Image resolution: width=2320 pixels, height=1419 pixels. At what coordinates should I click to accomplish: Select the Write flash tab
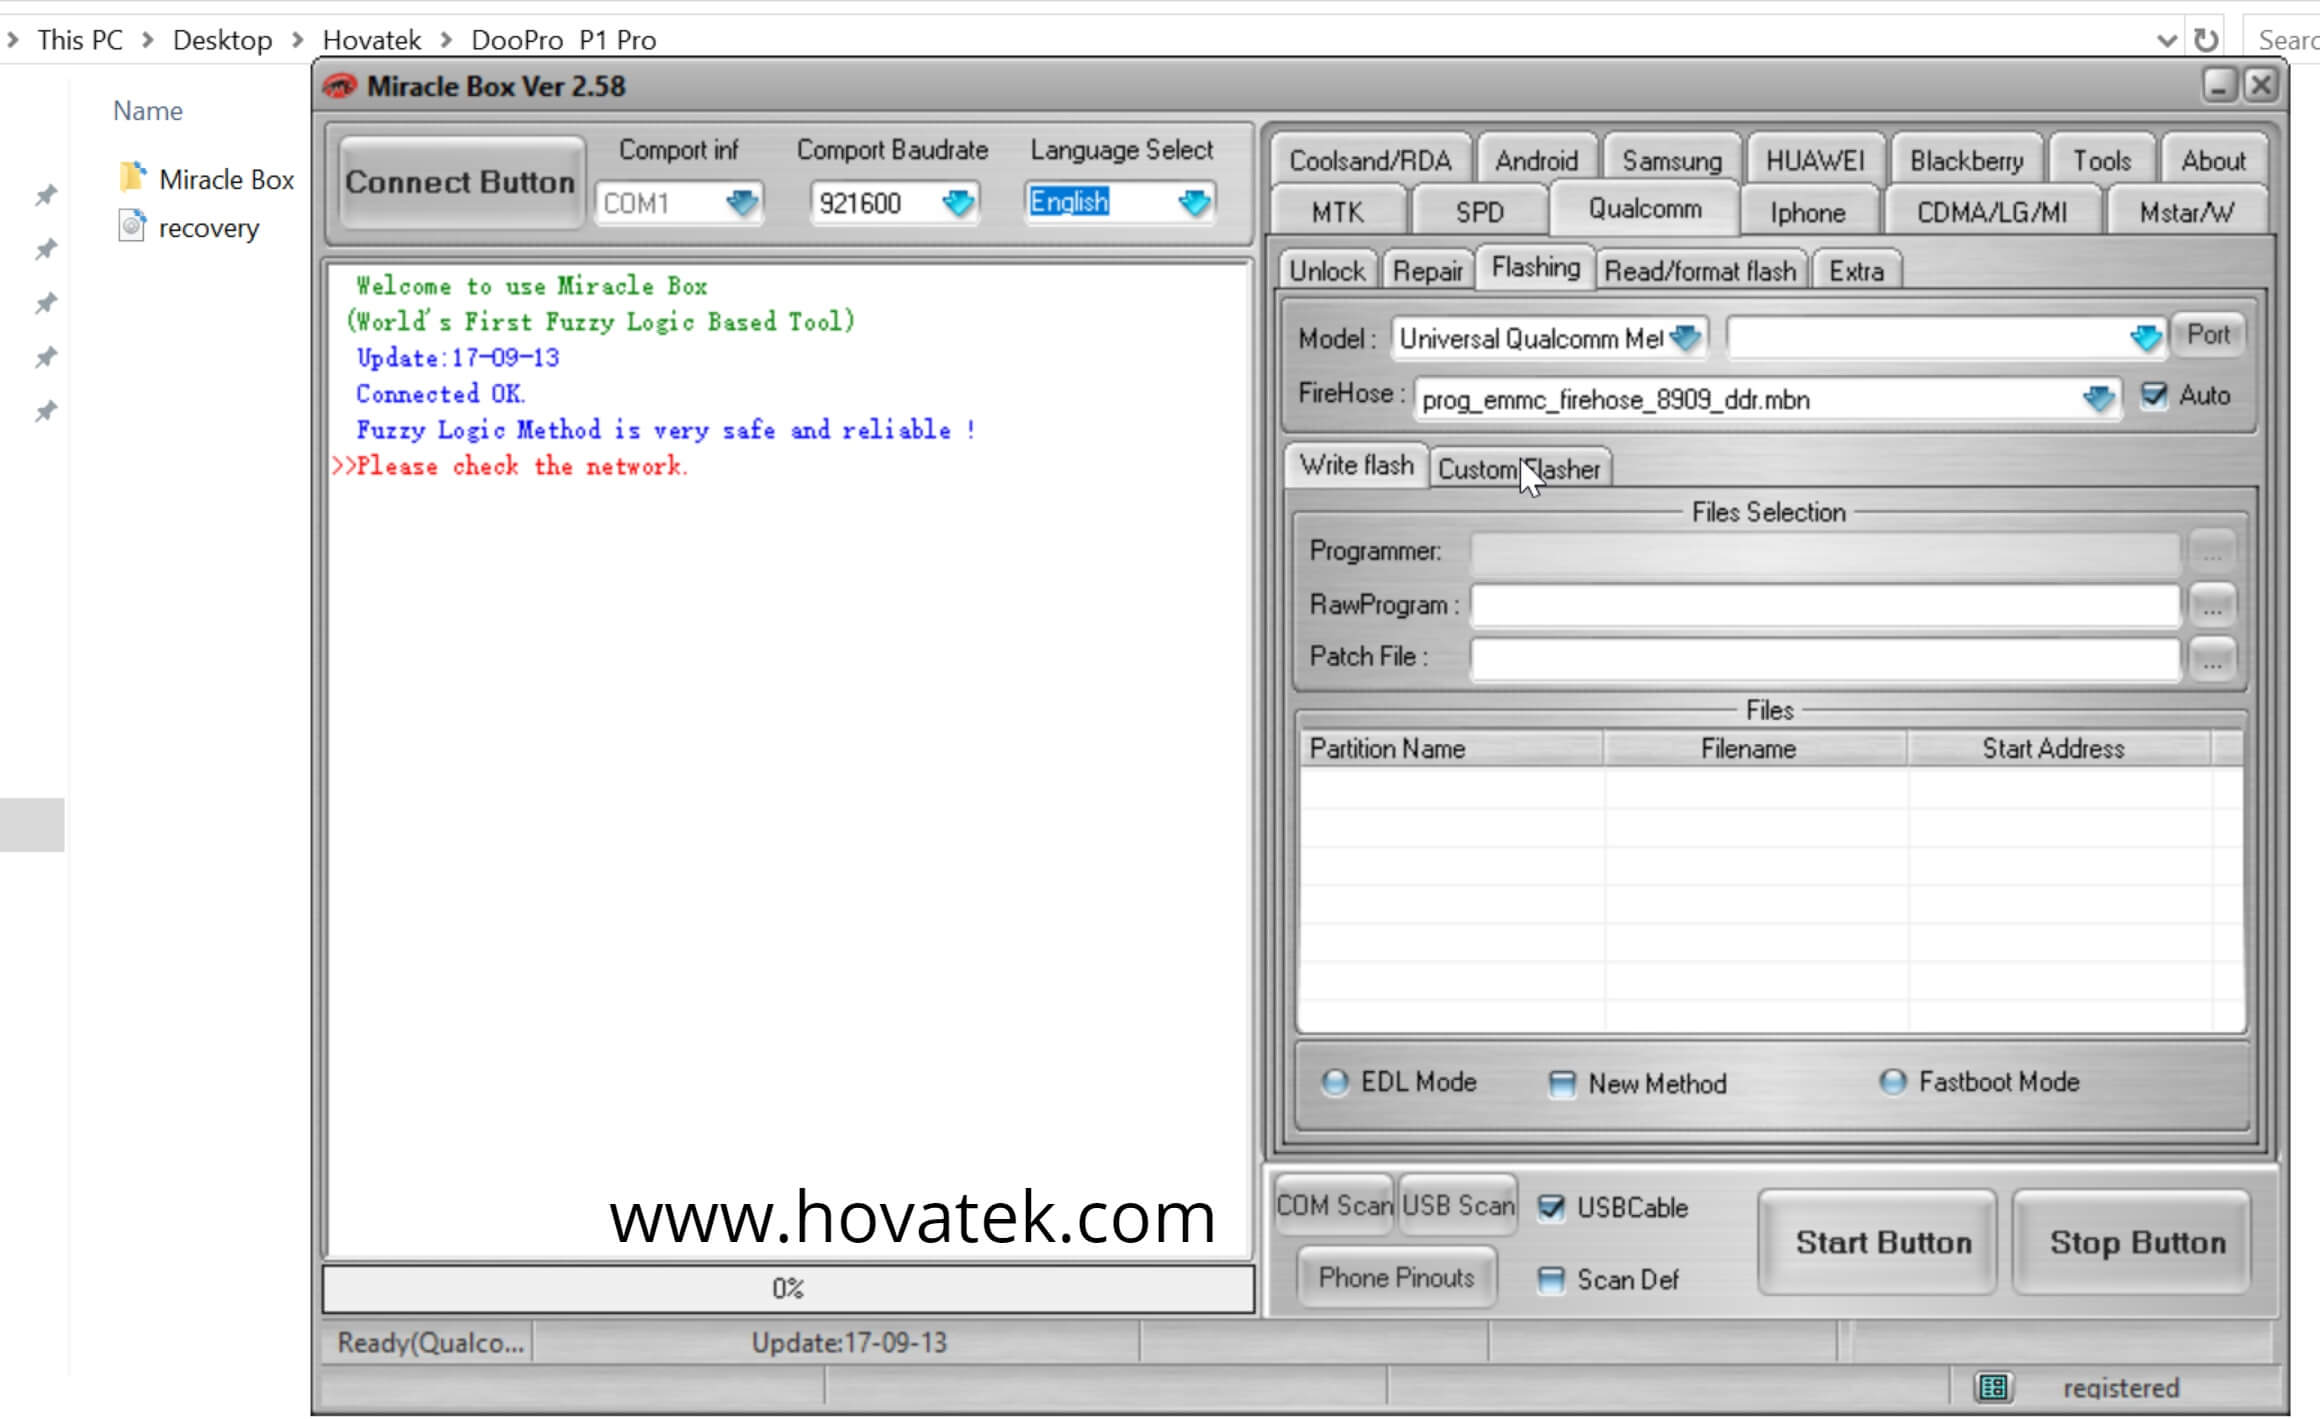tap(1356, 465)
